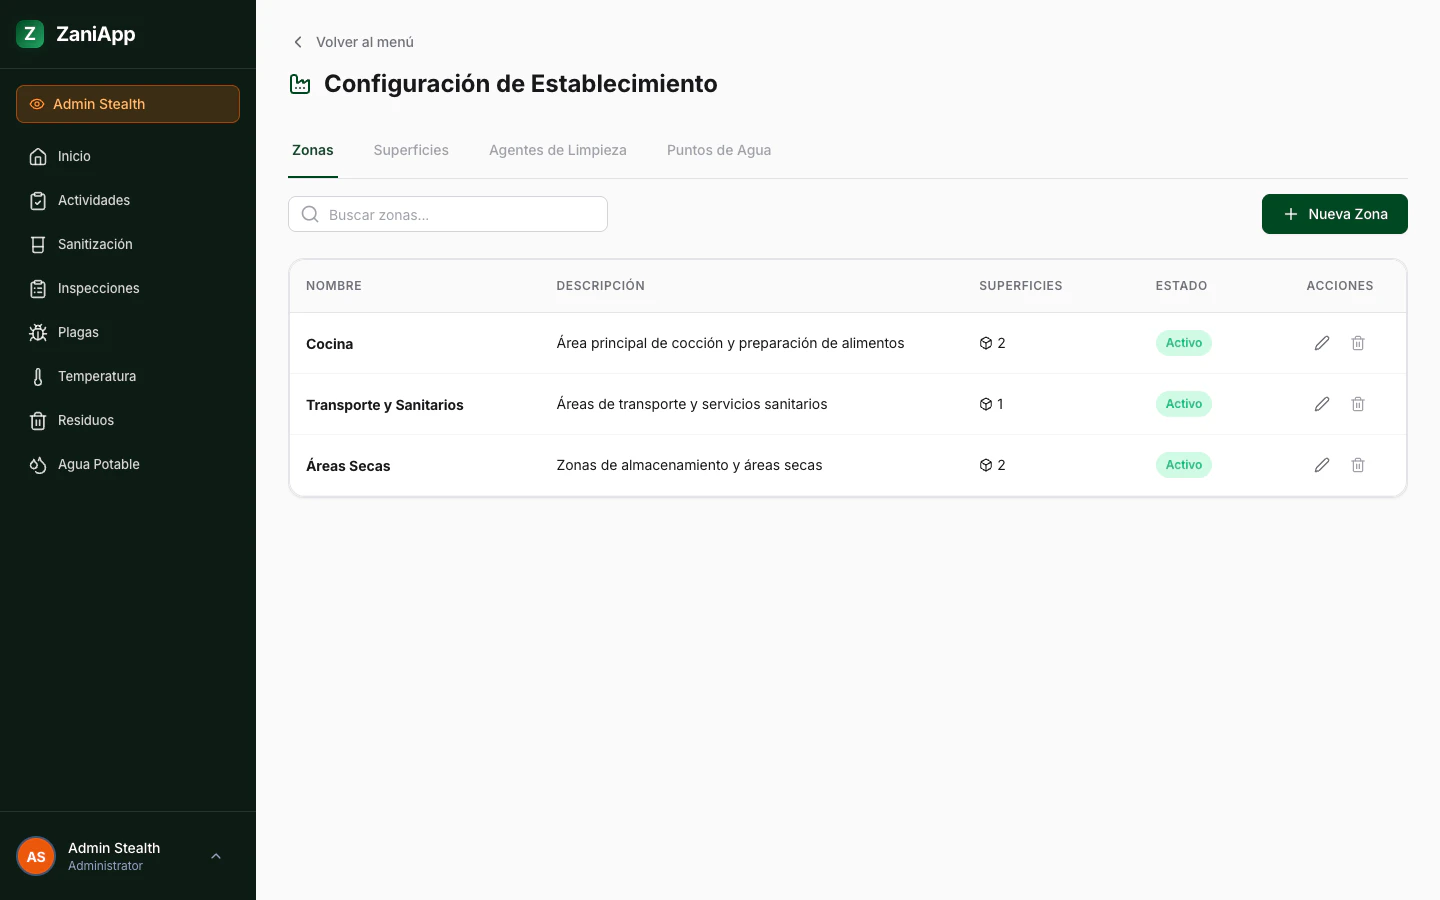Delete the Áreas Secas zone

tap(1358, 465)
